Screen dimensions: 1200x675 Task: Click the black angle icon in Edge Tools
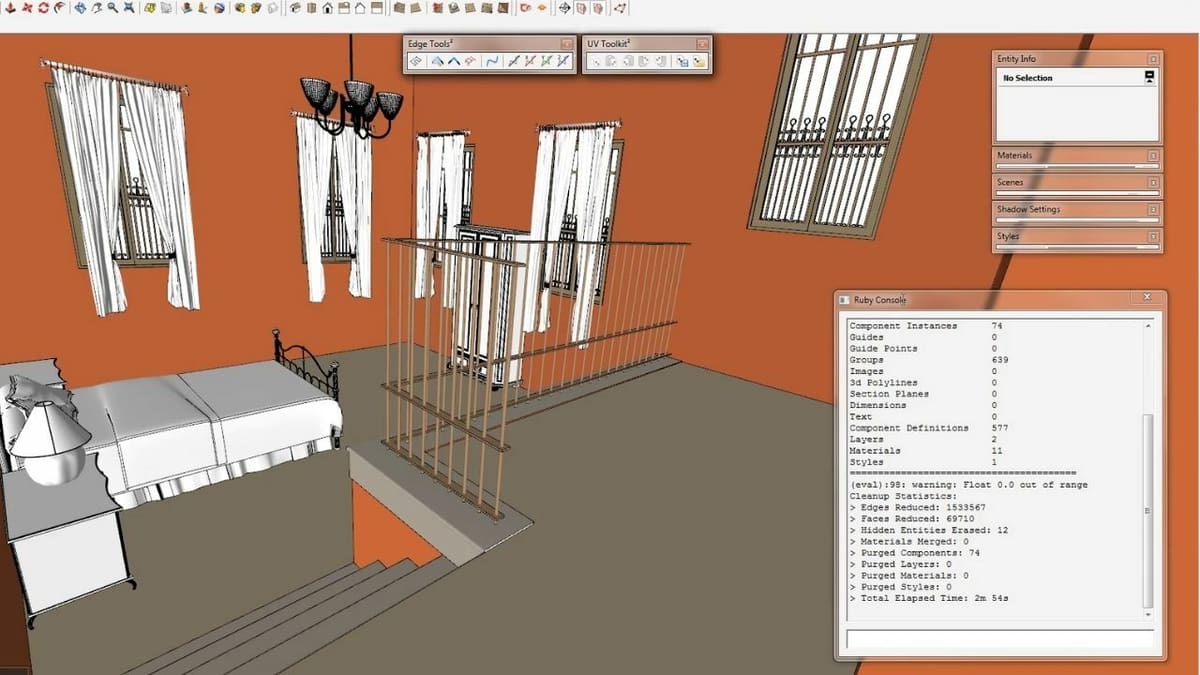point(453,61)
